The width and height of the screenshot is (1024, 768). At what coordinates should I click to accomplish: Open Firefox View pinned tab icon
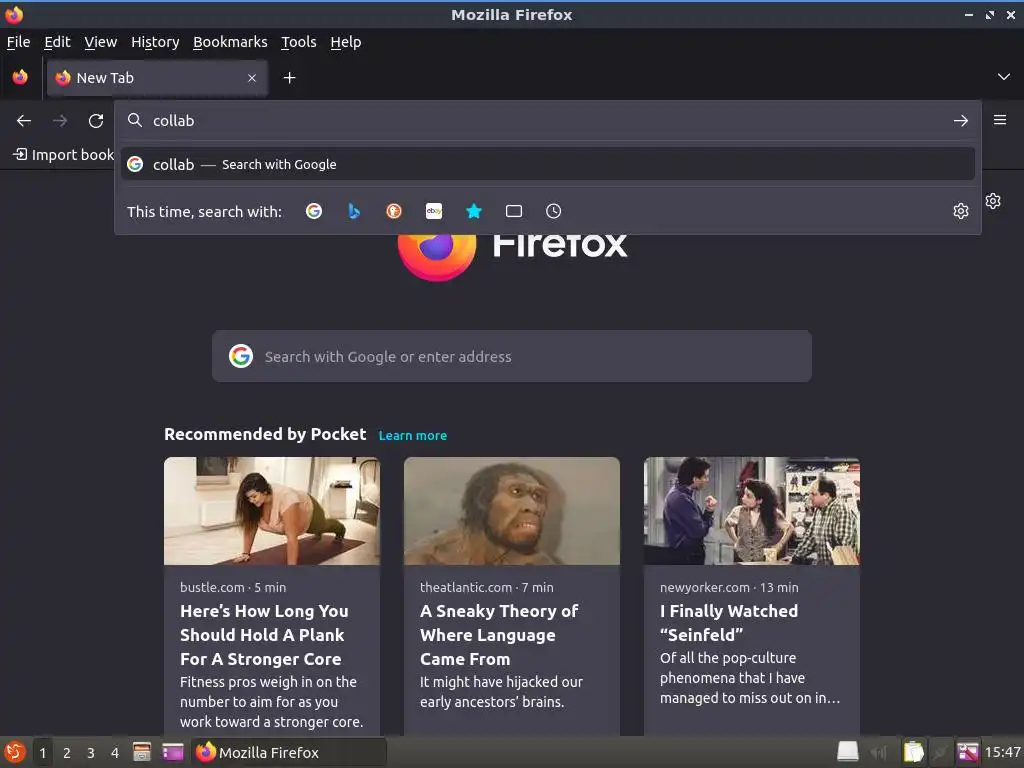click(20, 78)
